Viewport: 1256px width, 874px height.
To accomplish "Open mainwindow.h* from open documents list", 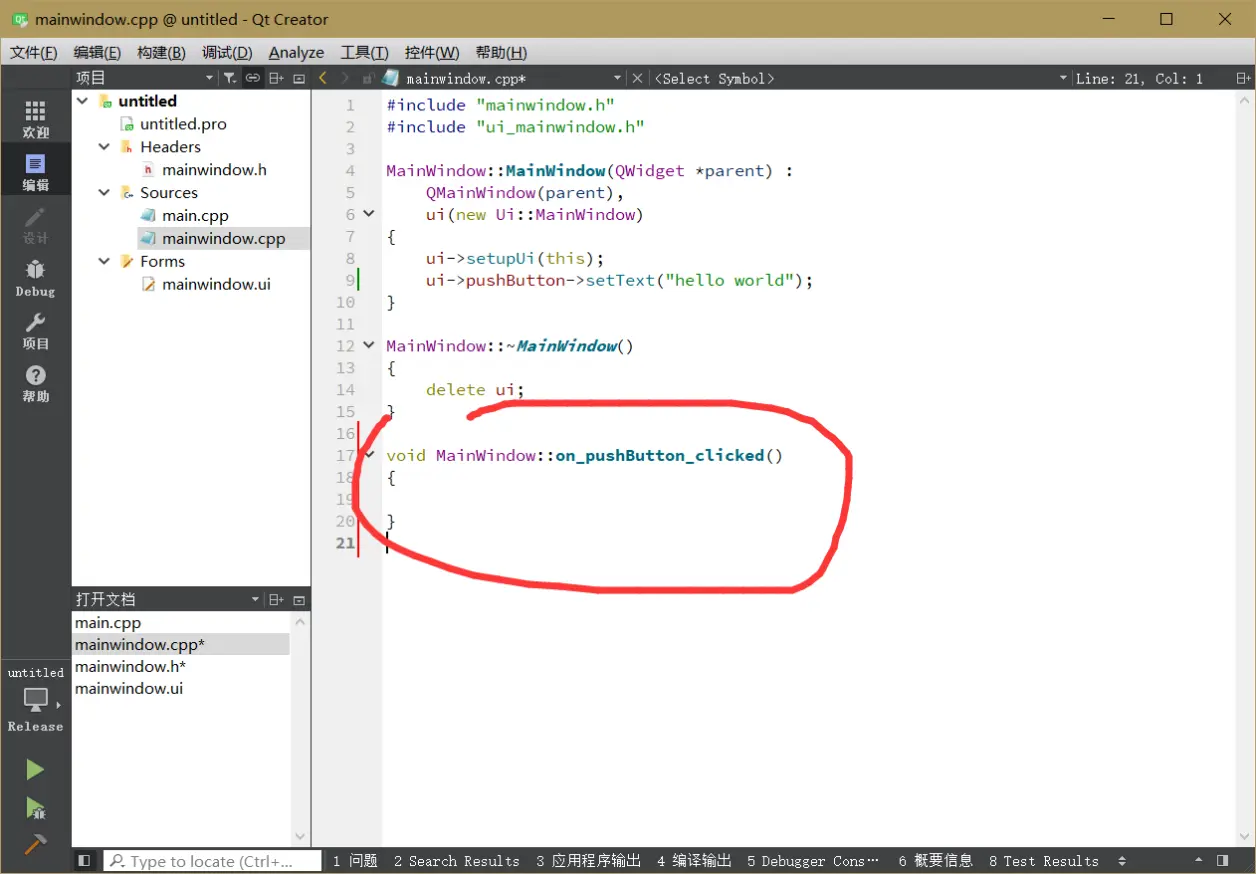I will click(x=130, y=667).
